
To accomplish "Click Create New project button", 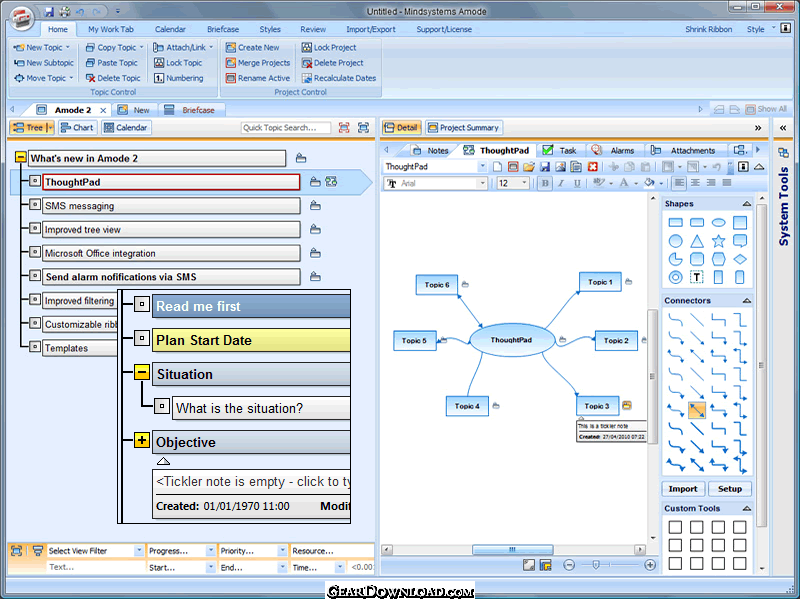I will pos(253,47).
